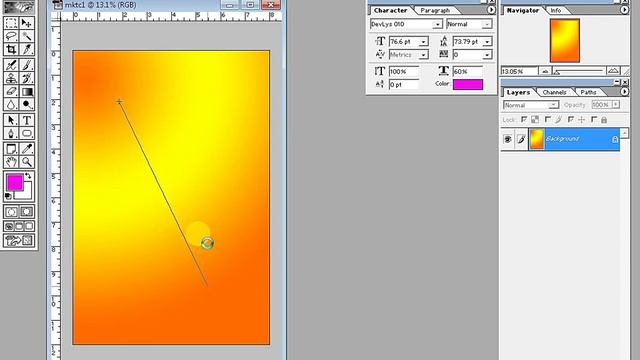Select the Notes tool
640x360 pixels.
[x=11, y=149]
